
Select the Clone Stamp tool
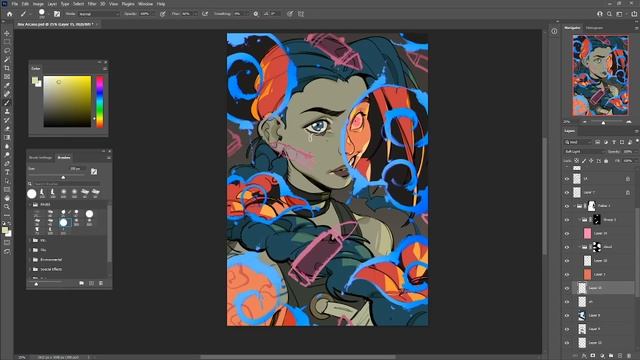tap(7, 111)
